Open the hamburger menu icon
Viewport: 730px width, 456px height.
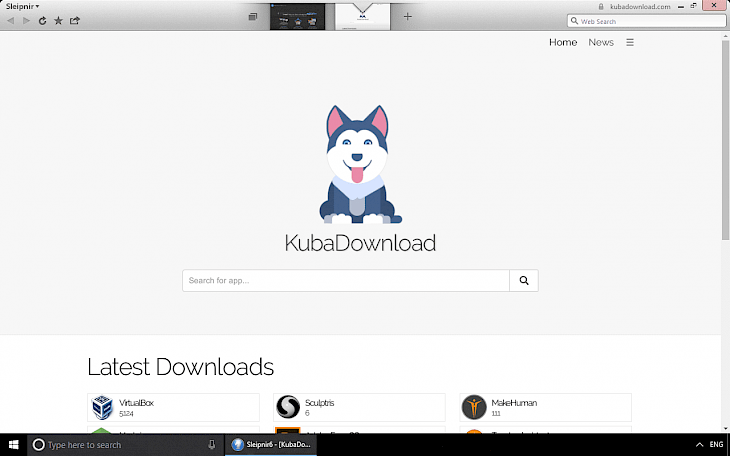tap(630, 42)
